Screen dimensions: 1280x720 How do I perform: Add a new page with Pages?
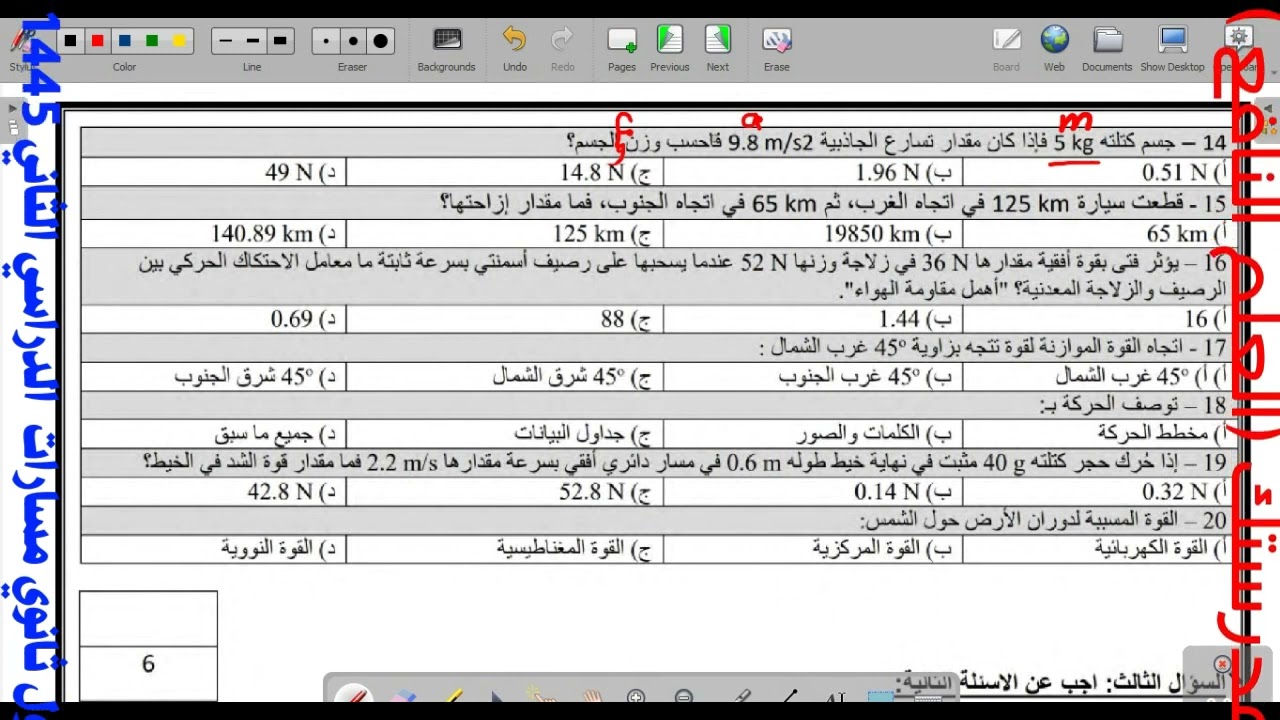click(622, 48)
